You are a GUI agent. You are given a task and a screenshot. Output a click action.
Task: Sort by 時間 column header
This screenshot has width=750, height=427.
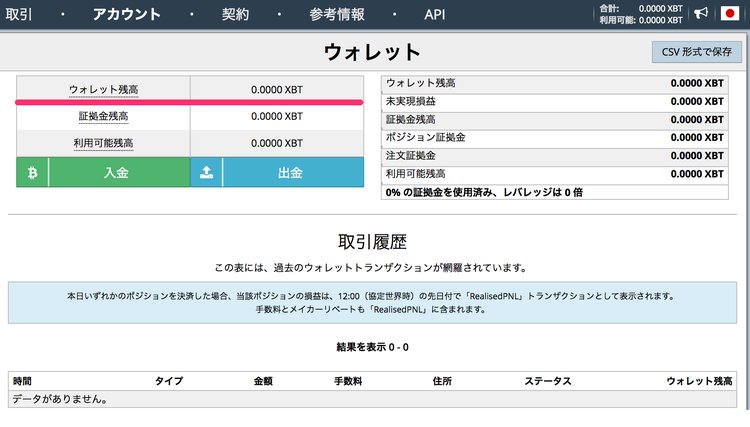coord(22,381)
